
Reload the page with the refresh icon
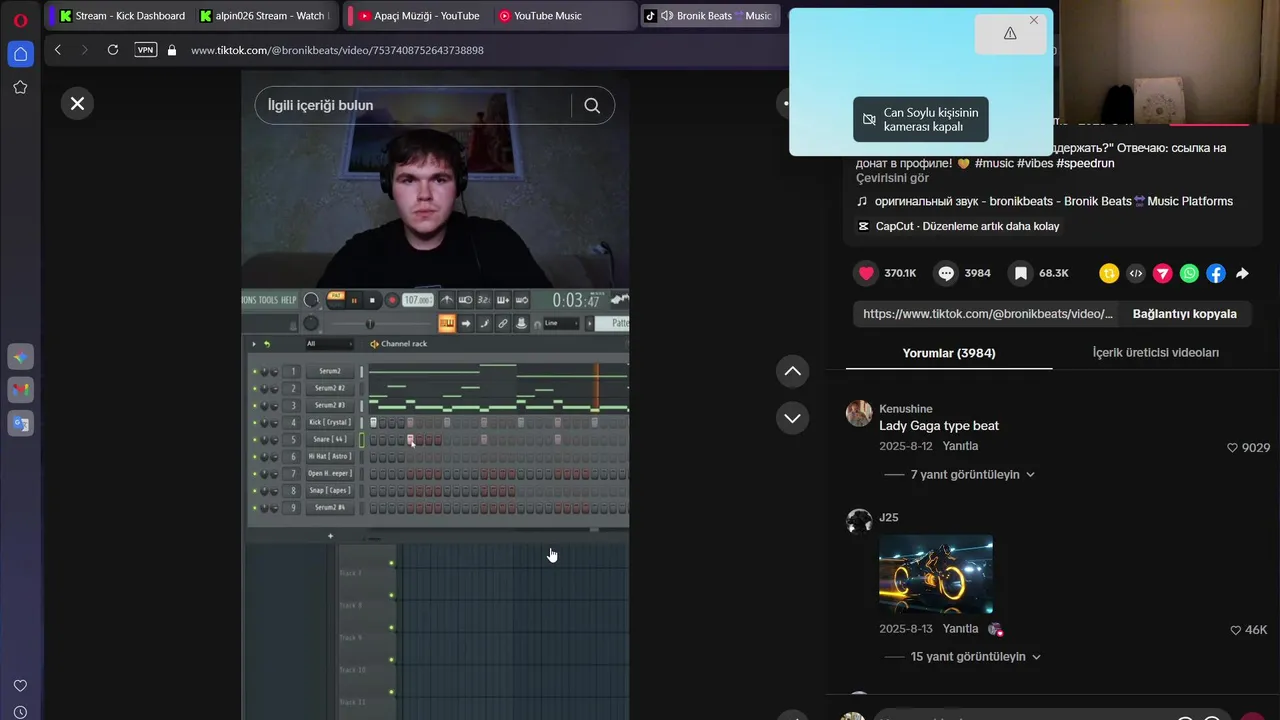(112, 50)
